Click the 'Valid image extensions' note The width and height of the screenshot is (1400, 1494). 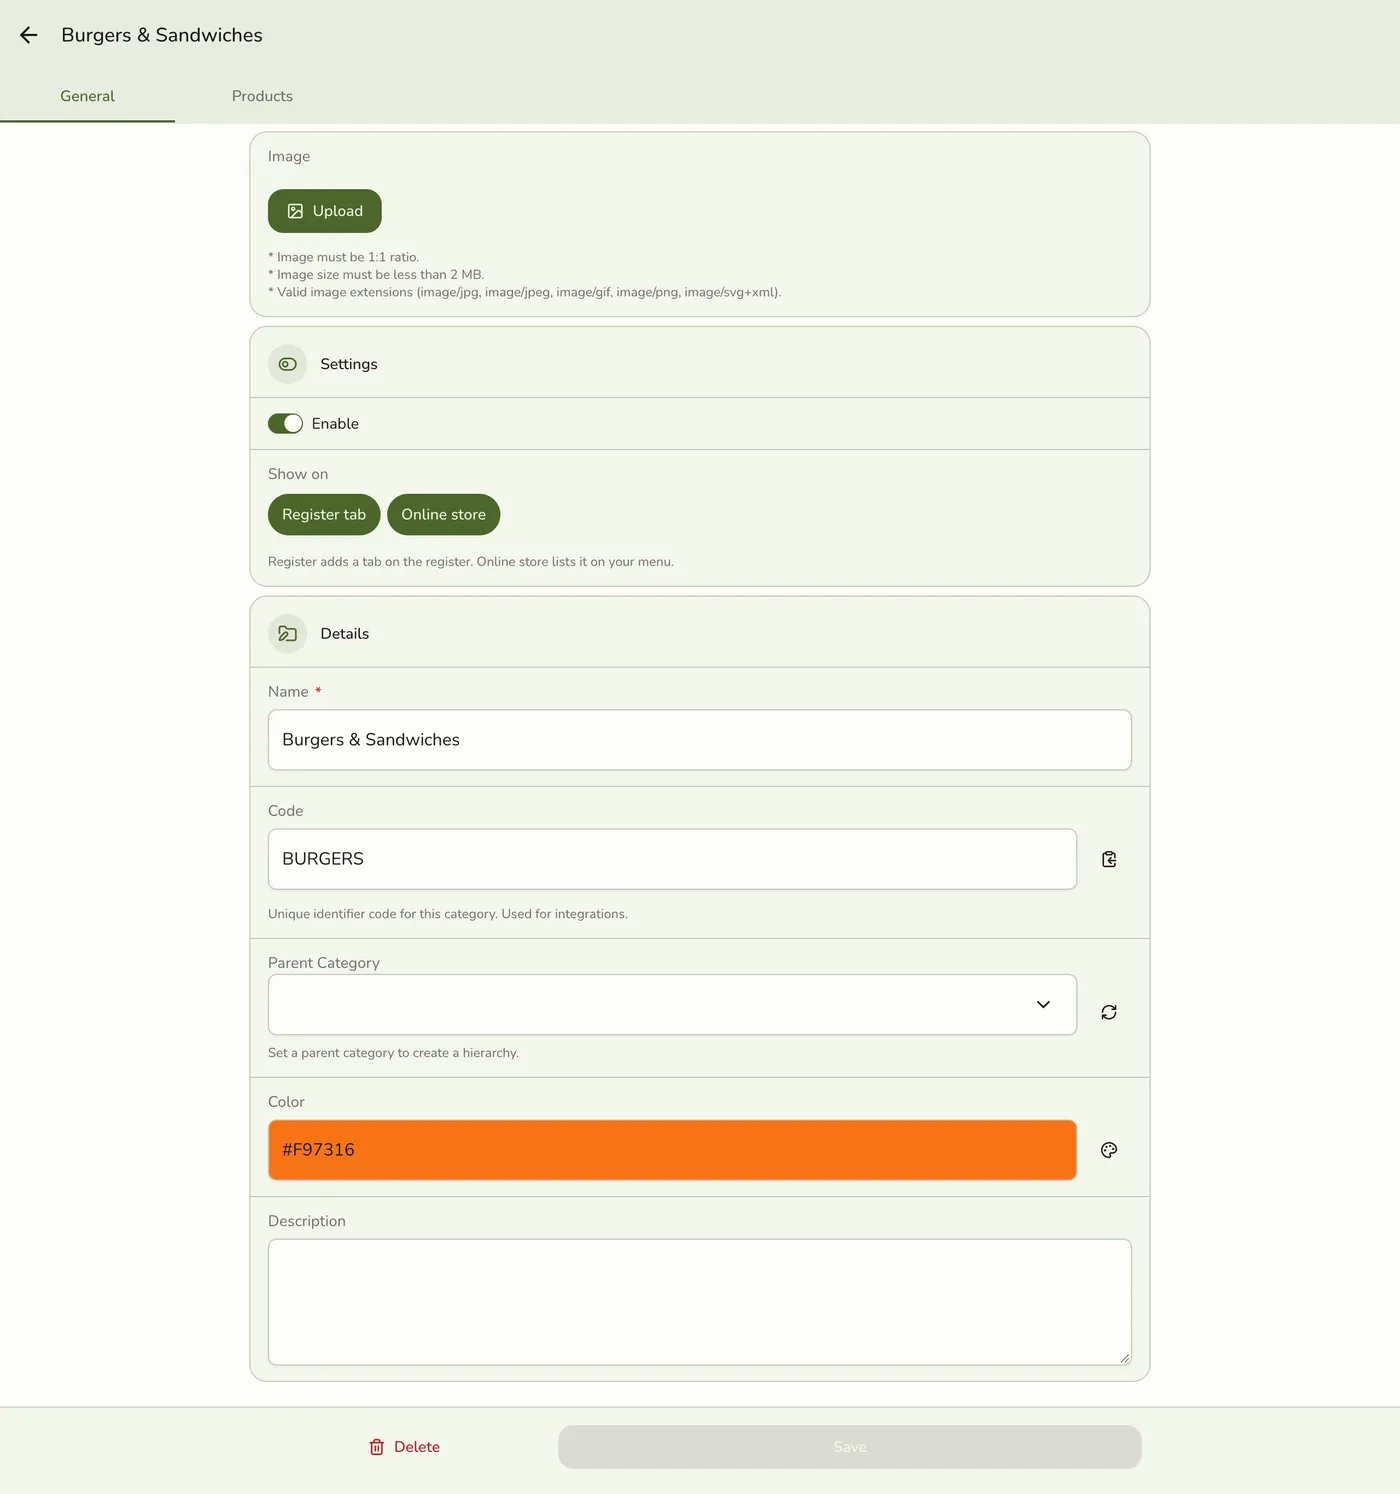[525, 292]
